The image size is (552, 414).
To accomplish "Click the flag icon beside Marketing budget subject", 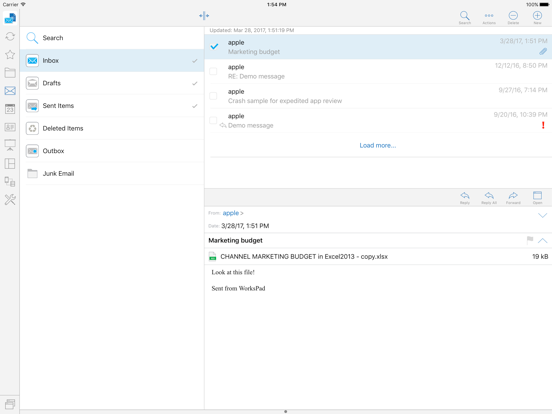I will pyautogui.click(x=530, y=240).
